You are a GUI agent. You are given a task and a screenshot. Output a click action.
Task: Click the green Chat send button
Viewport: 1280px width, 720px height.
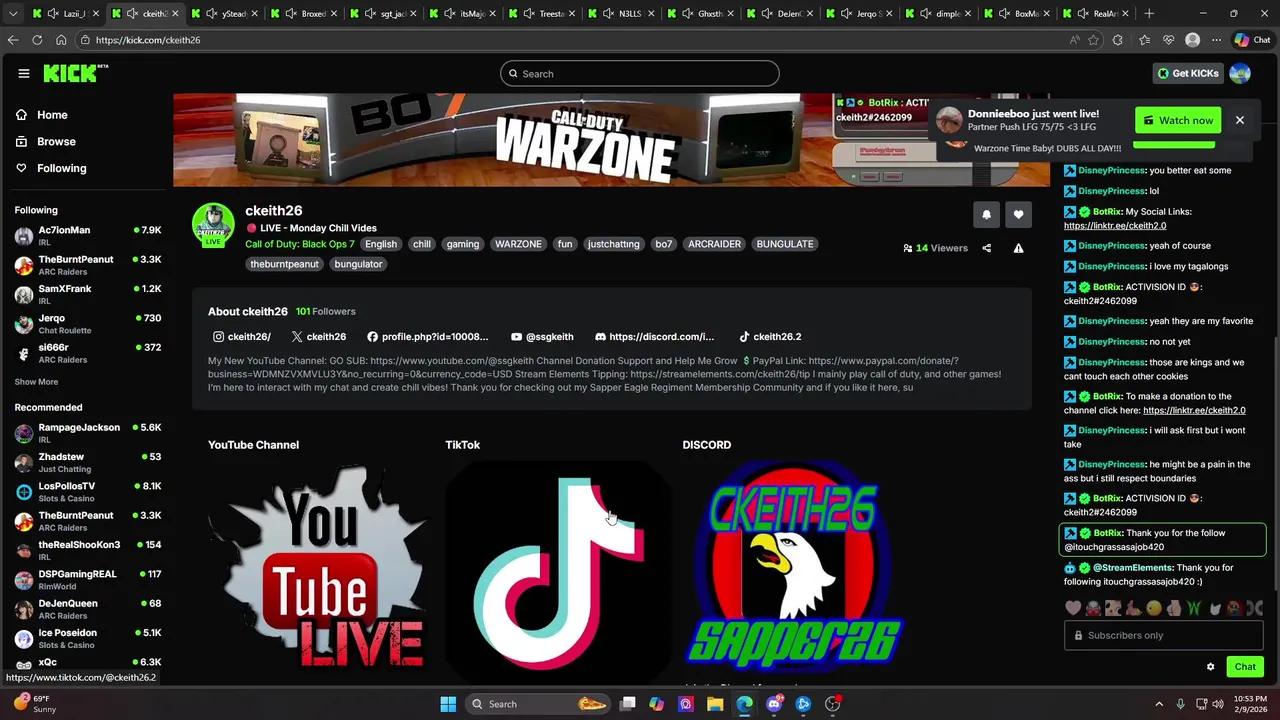coord(1245,667)
